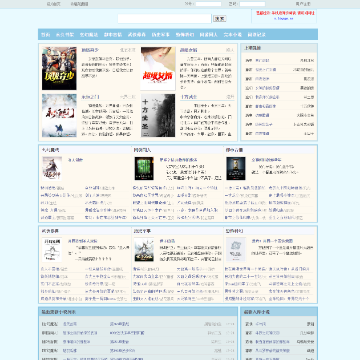Open the cover thumbnail in 历史军事 section

point(144,250)
